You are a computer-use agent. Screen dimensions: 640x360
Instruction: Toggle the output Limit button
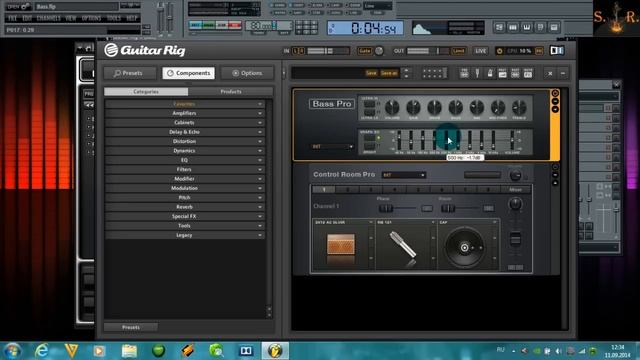pyautogui.click(x=458, y=51)
